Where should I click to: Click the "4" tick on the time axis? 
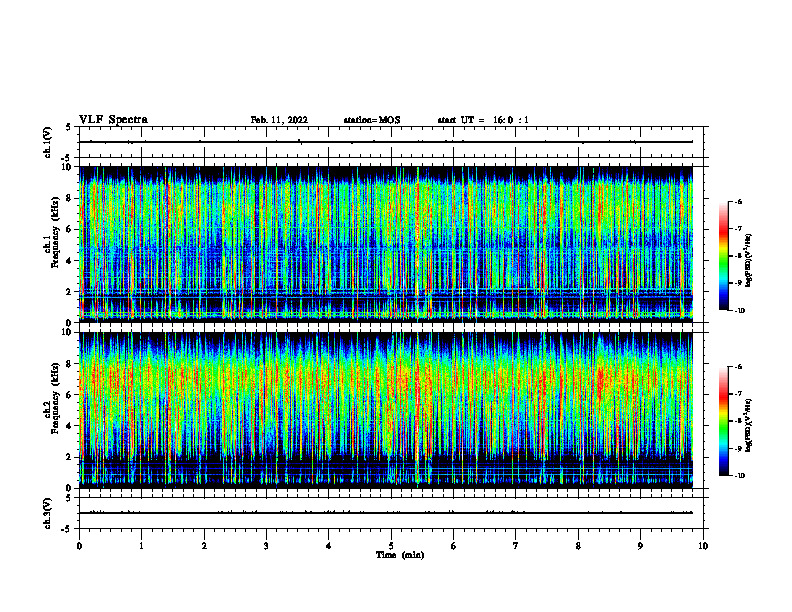[x=329, y=546]
